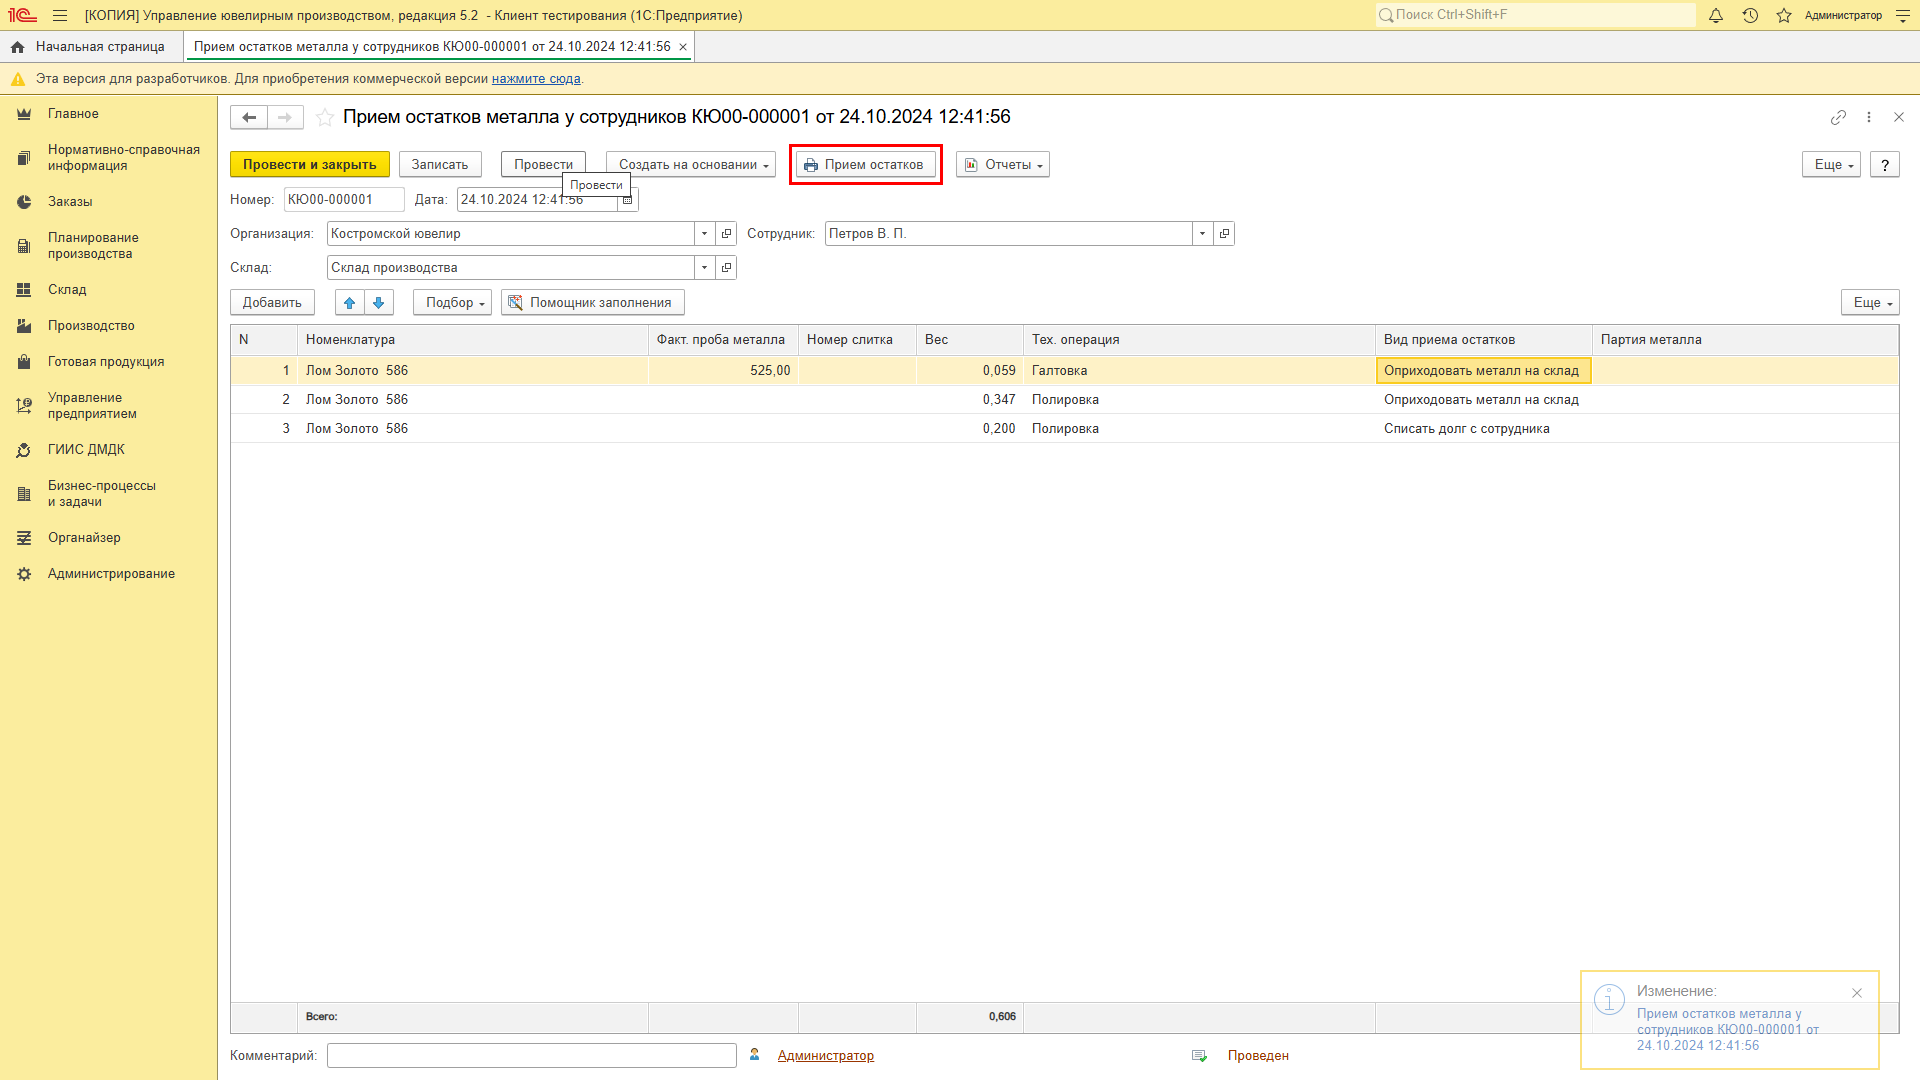Open Органайзер section
Image resolution: width=1920 pixels, height=1080 pixels.
coord(84,538)
